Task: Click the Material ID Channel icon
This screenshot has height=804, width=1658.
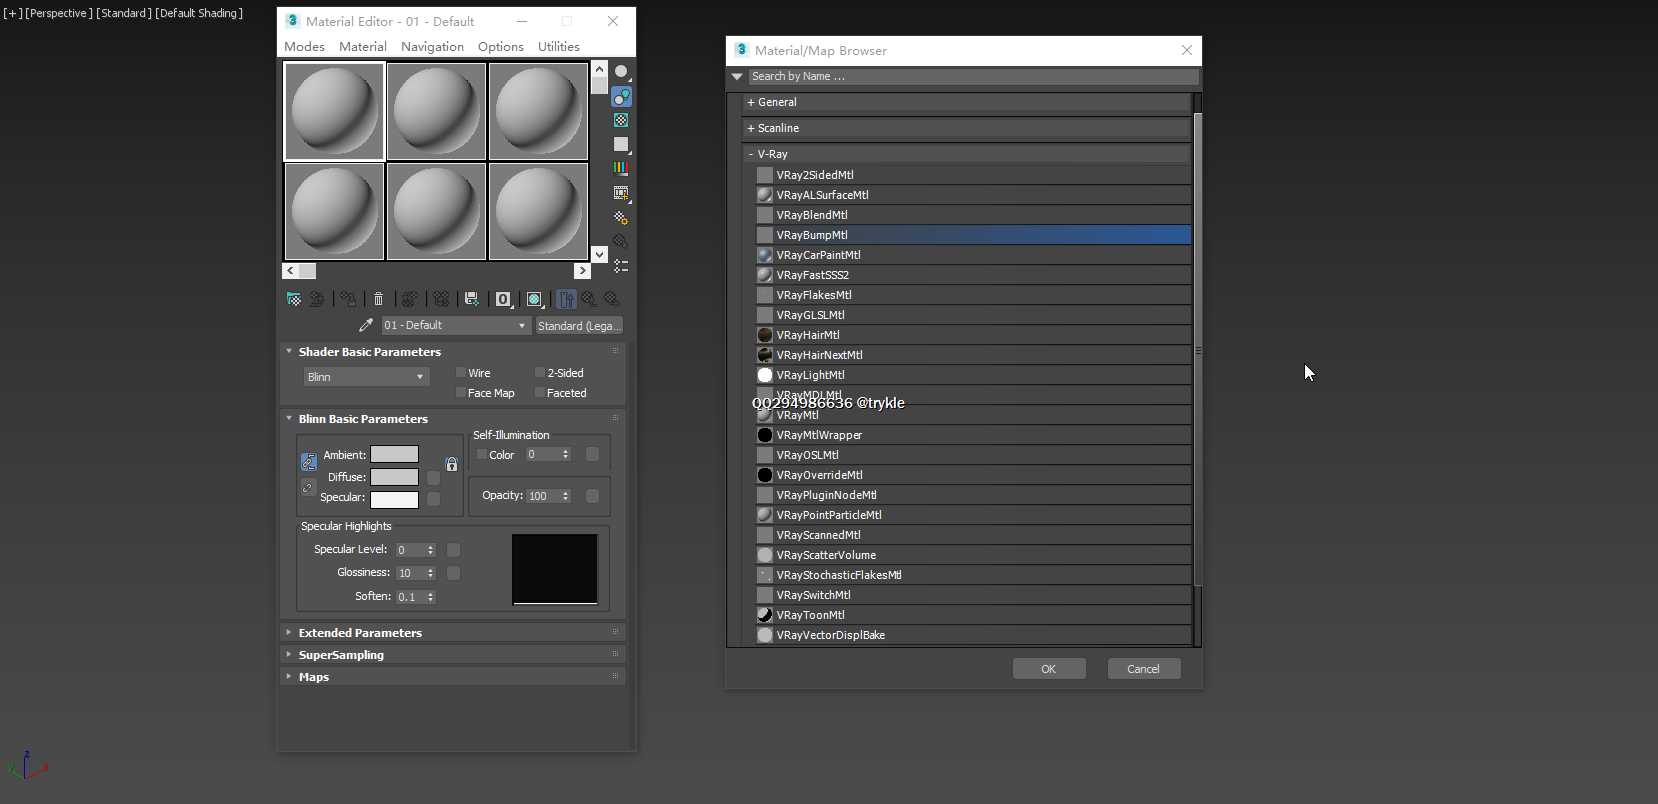Action: [x=504, y=299]
